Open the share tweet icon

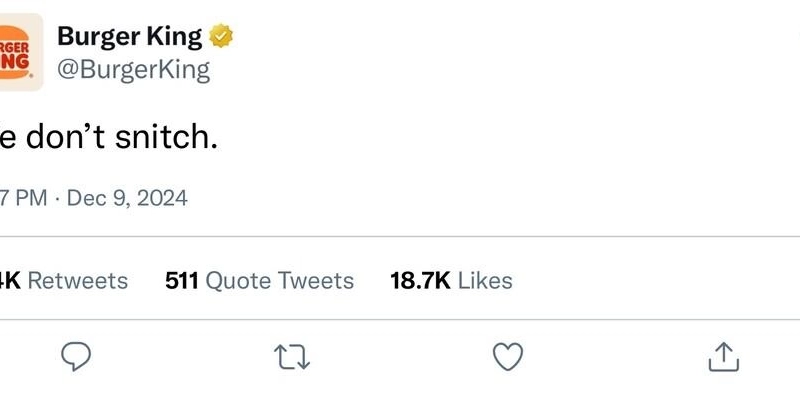coord(723,357)
